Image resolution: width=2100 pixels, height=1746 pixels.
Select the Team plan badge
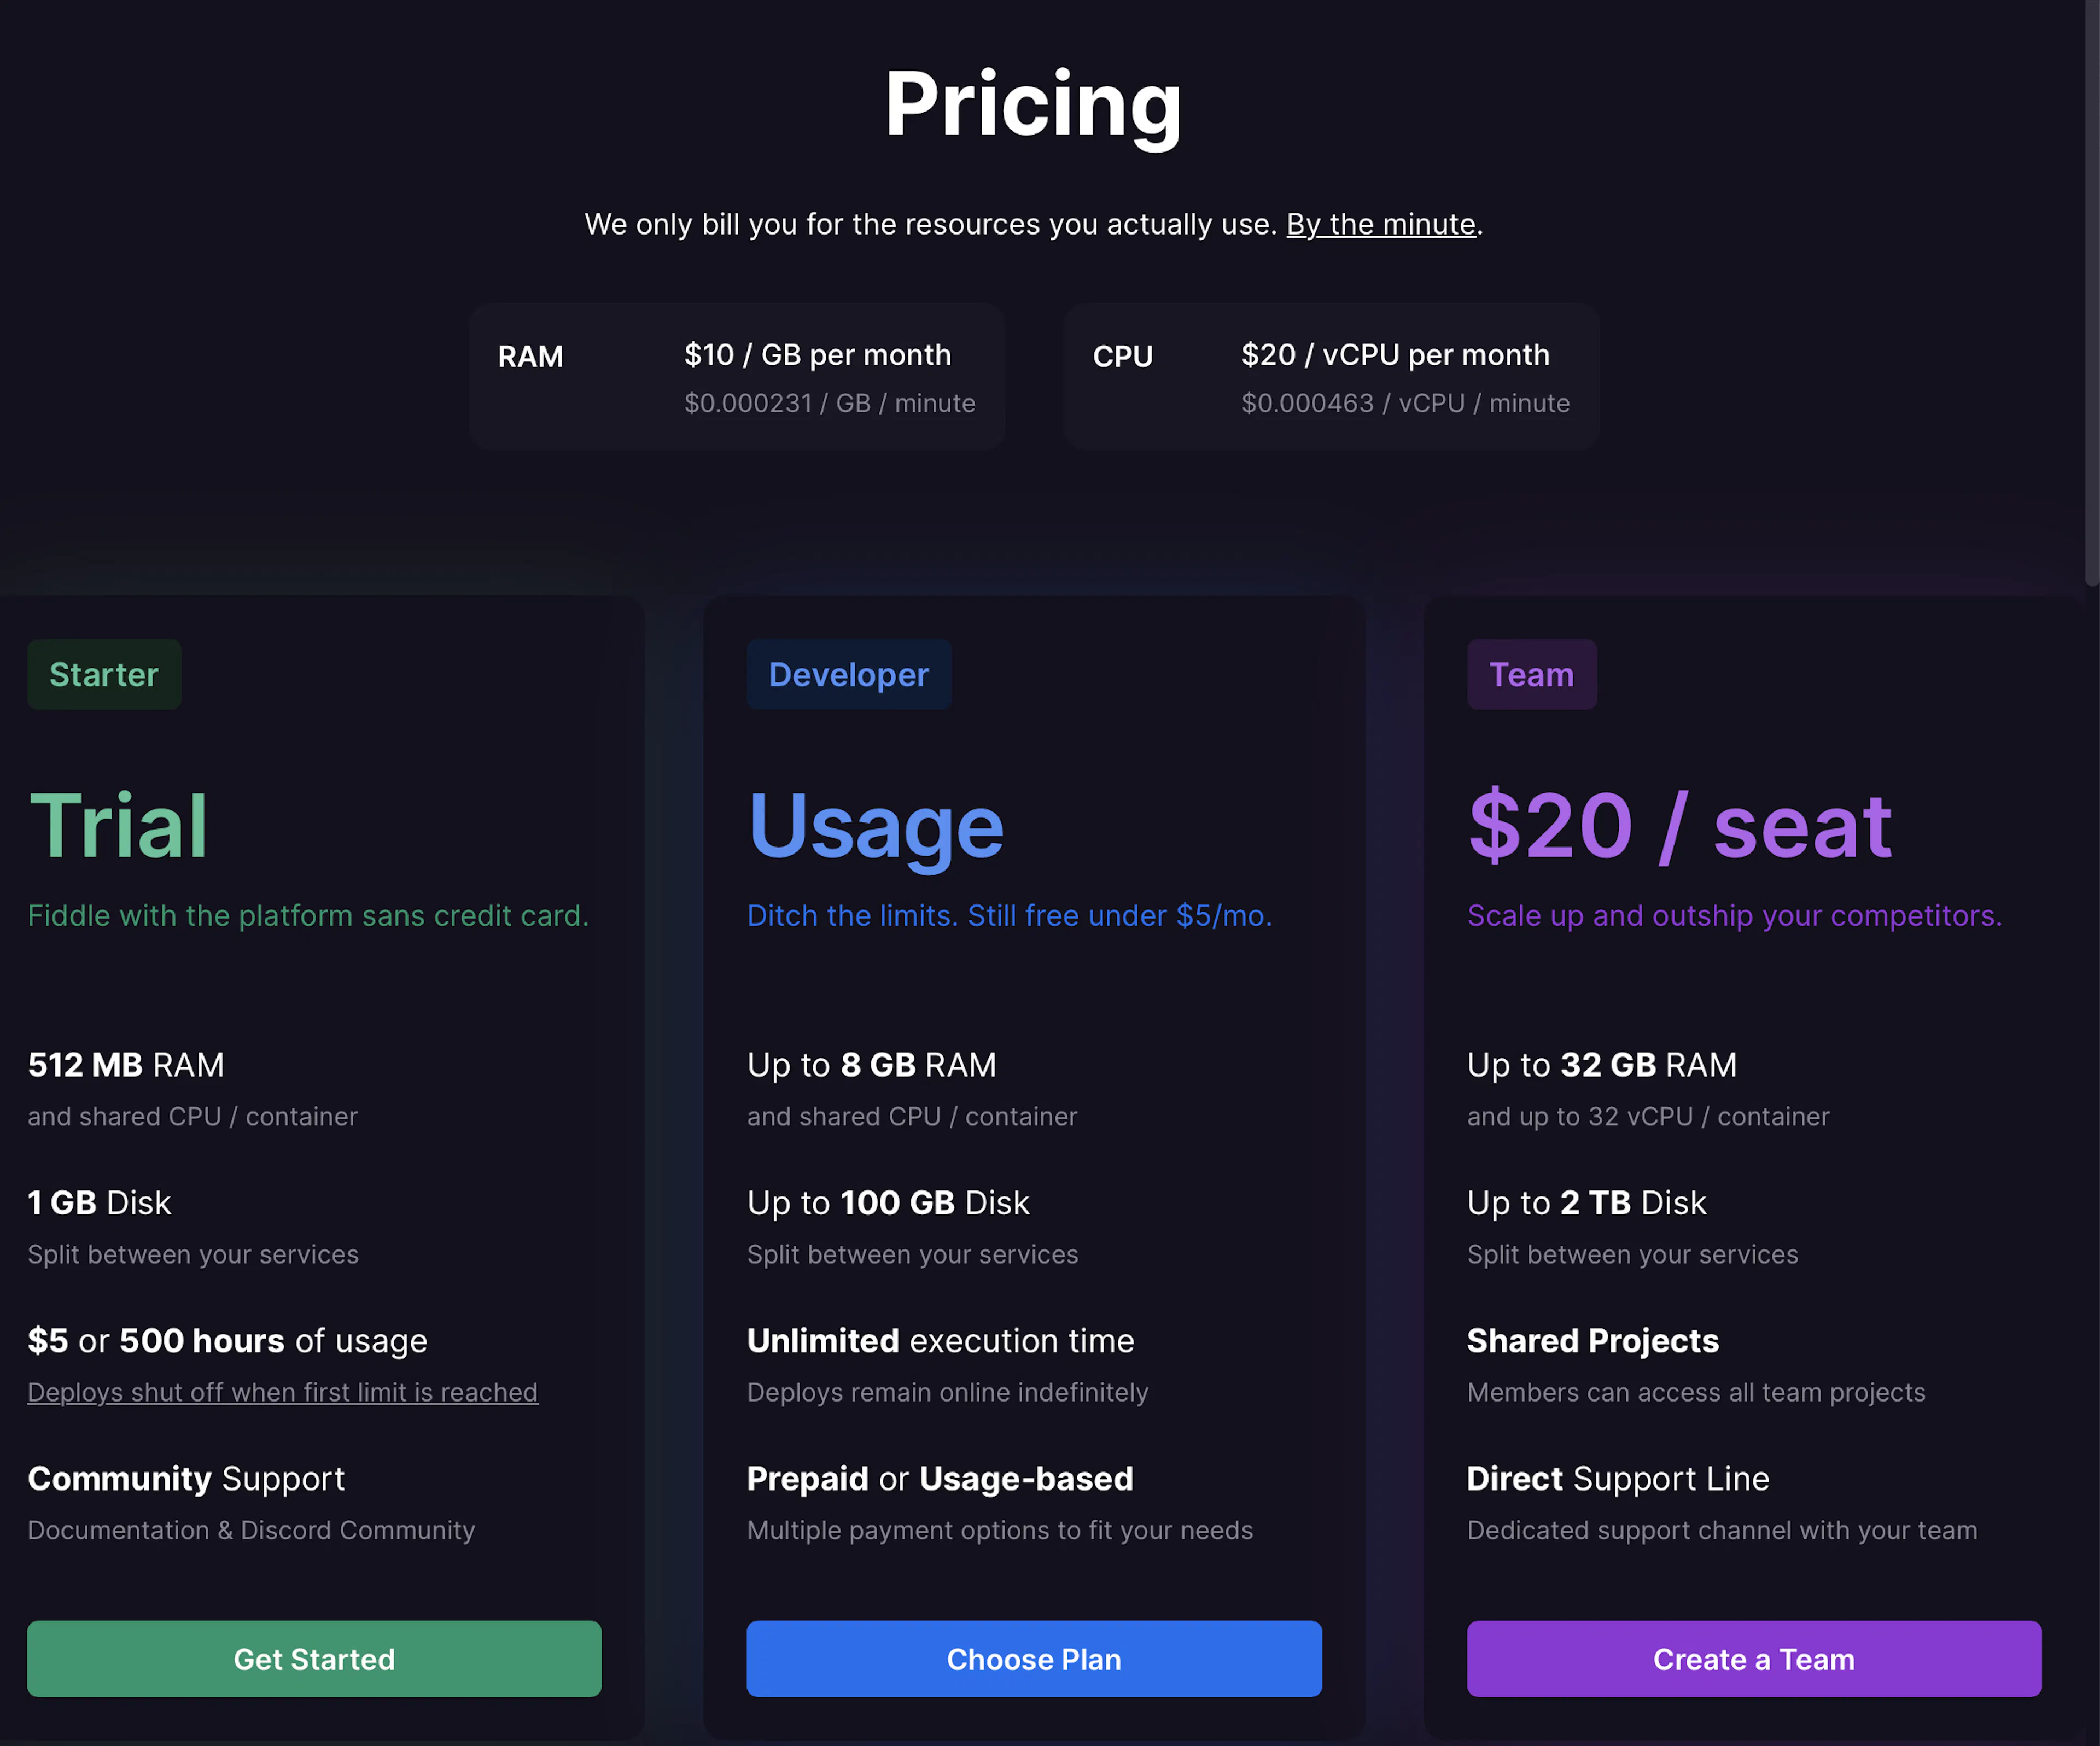pos(1532,674)
